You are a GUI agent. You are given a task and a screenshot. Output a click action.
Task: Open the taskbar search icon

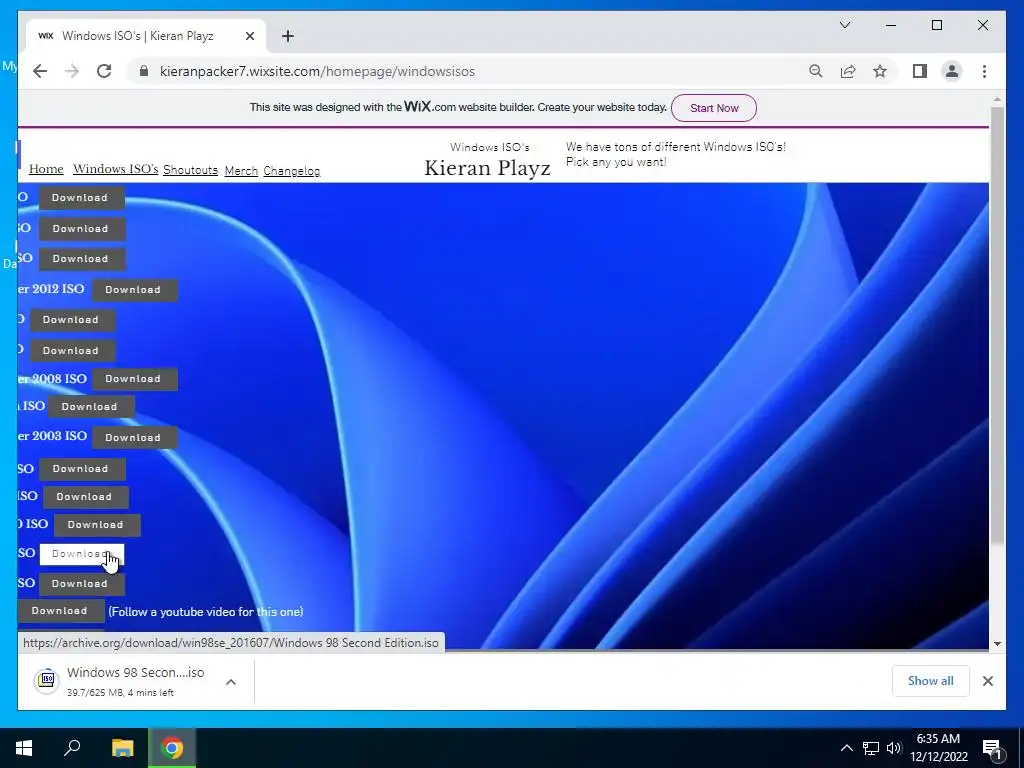(72, 748)
